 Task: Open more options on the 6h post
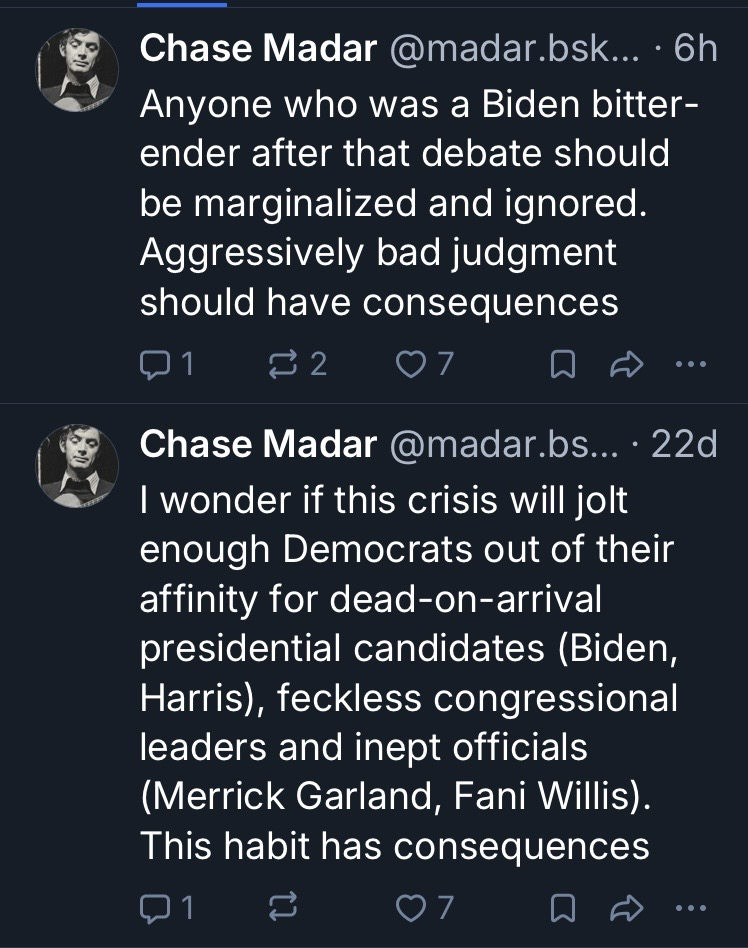[x=690, y=365]
